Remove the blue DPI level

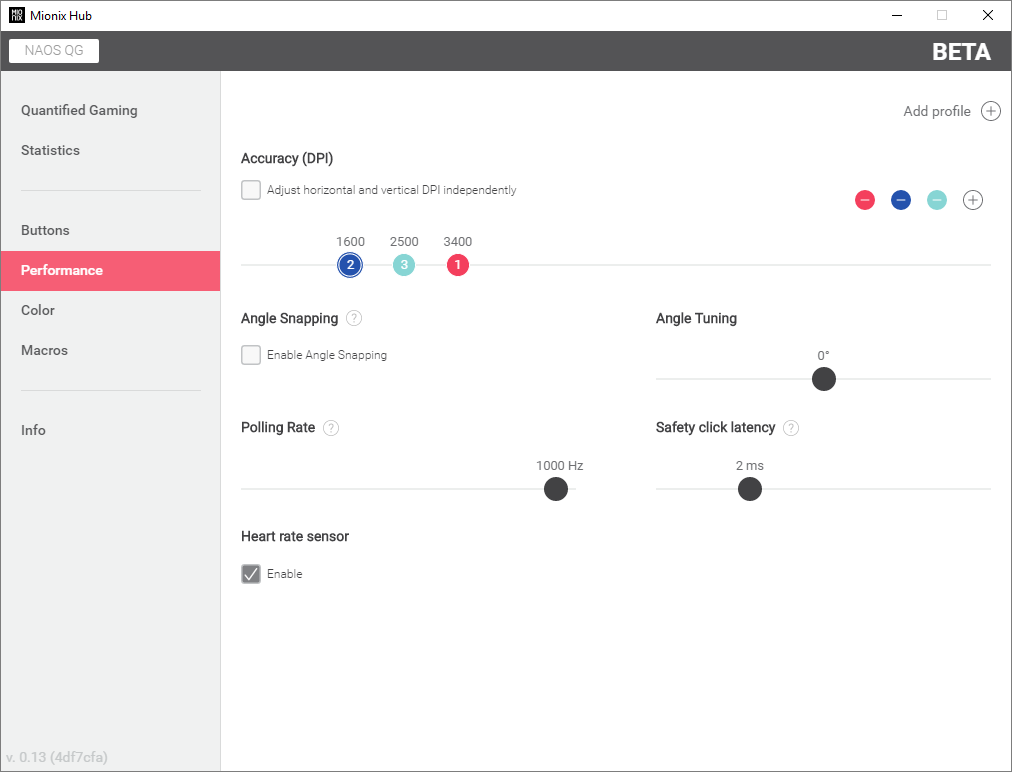[x=901, y=200]
